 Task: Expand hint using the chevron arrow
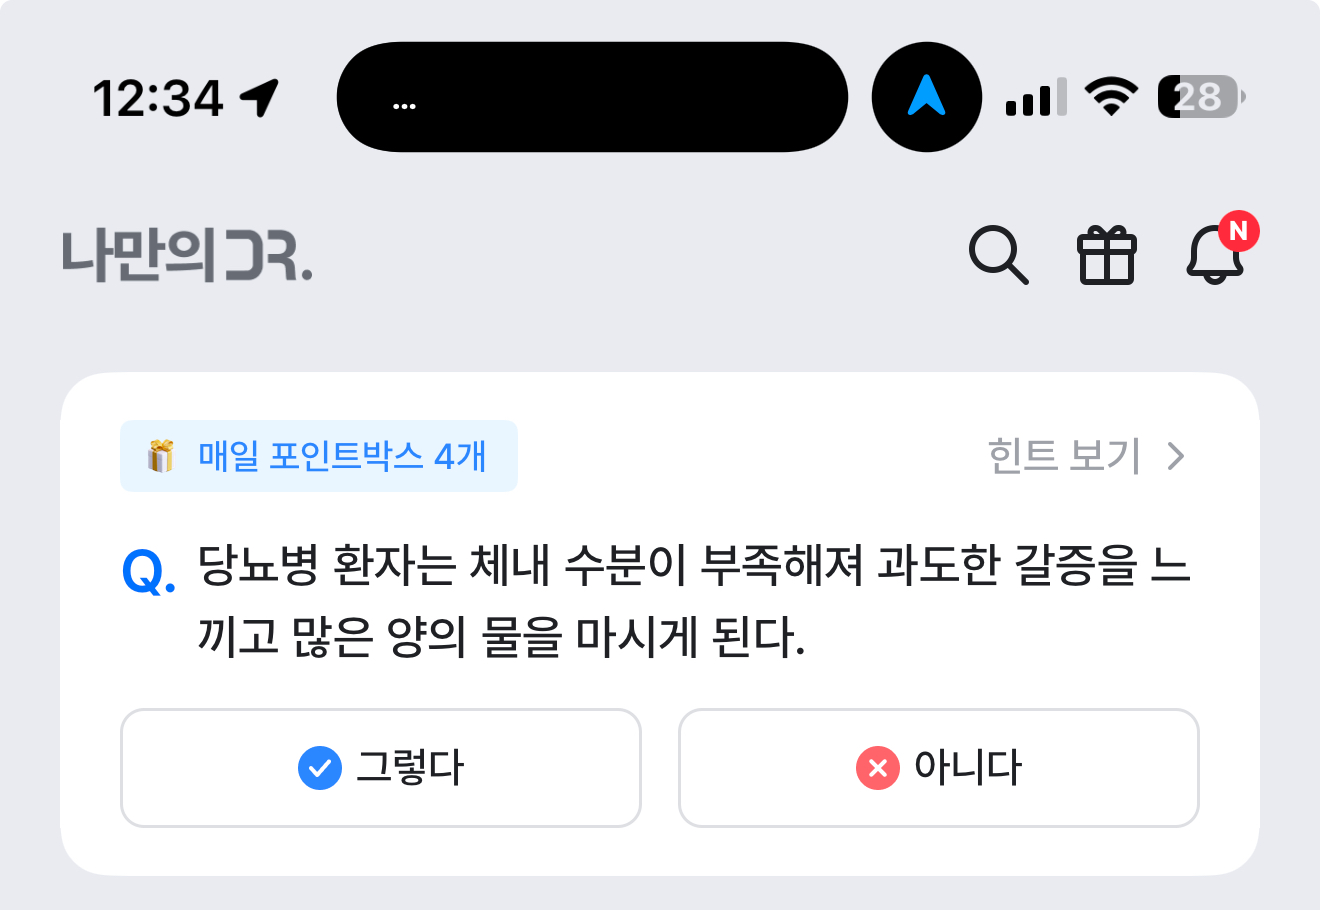[1176, 457]
